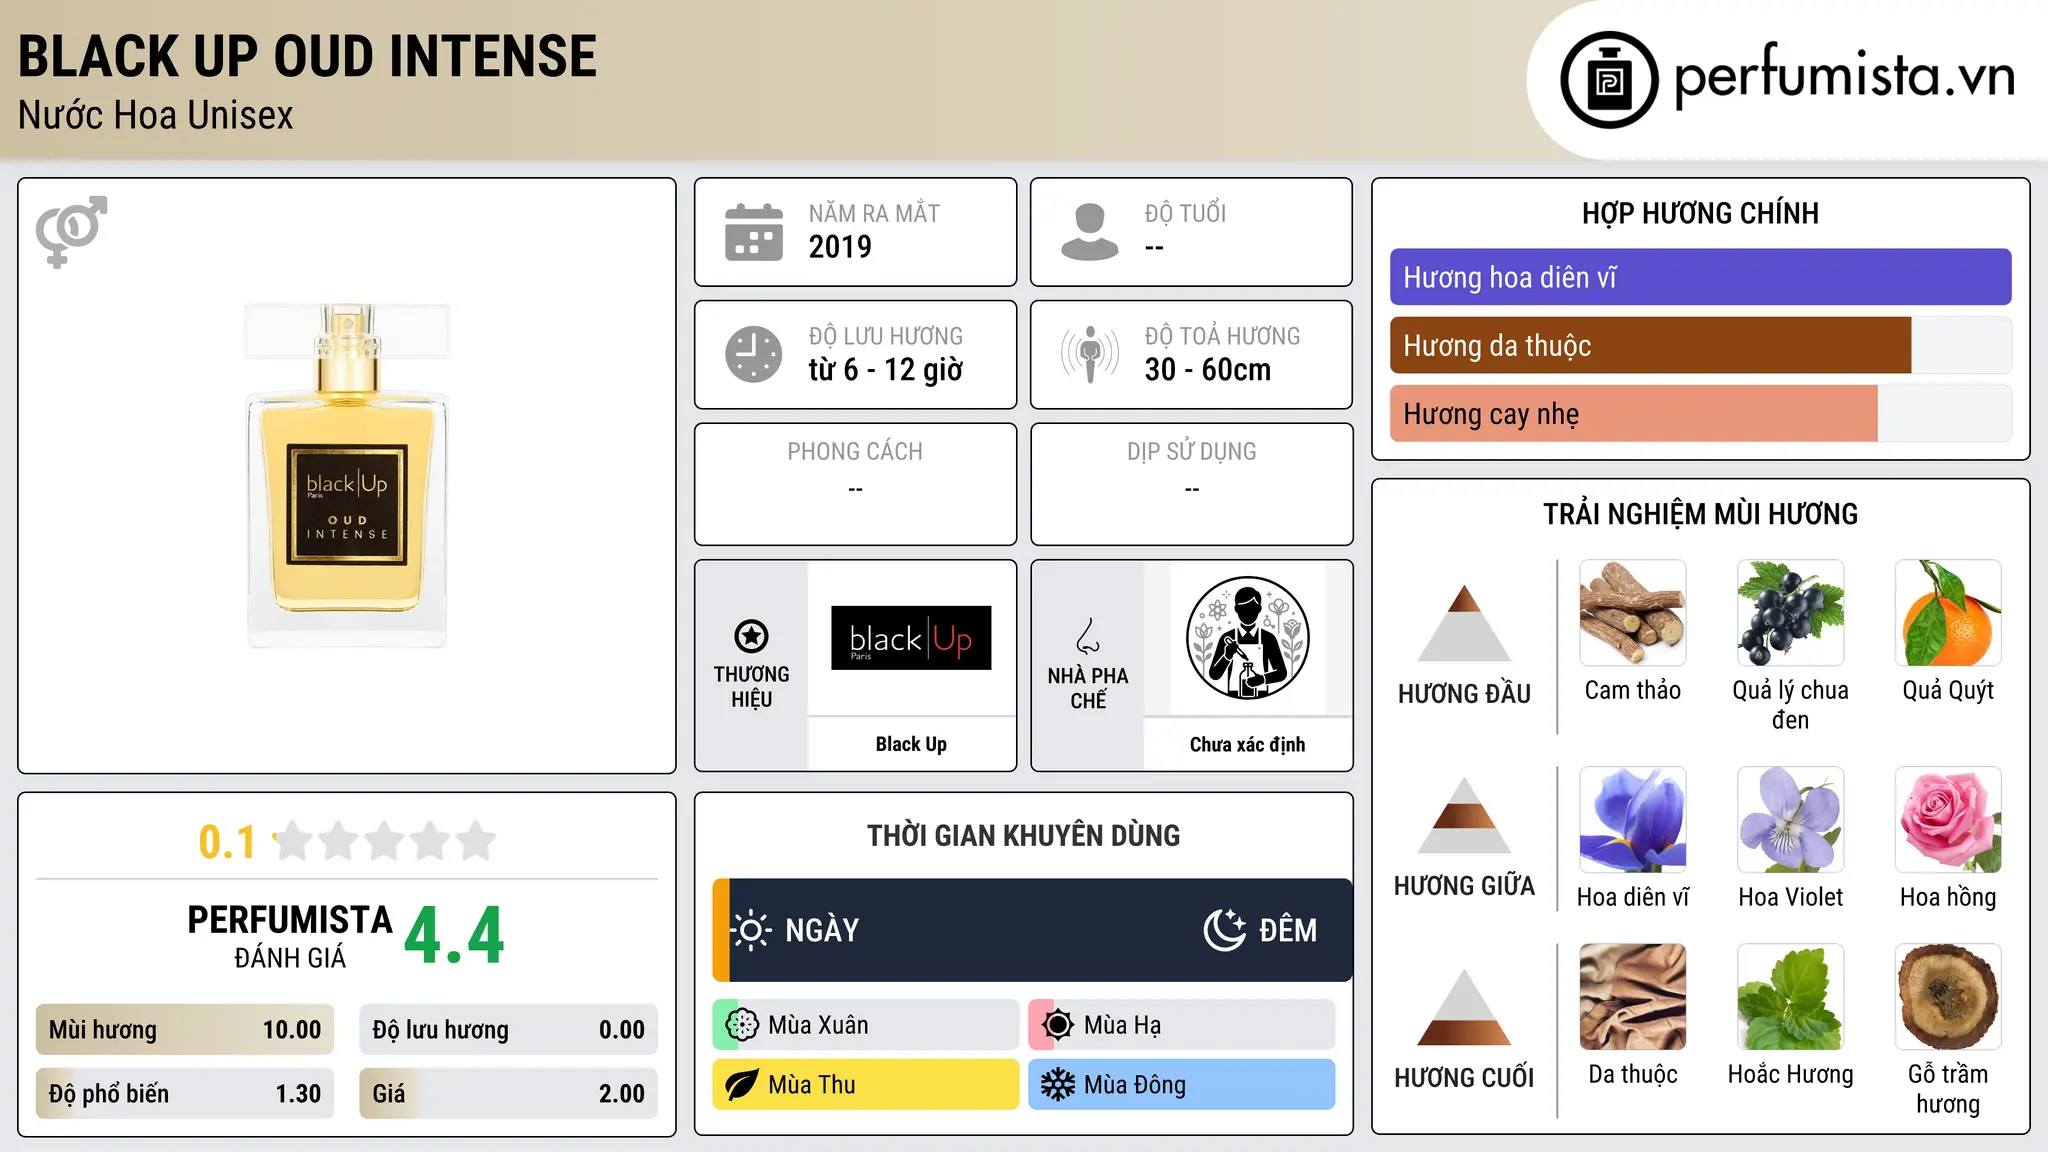
Task: Click the Black Up brand name link
Action: pyautogui.click(x=911, y=744)
